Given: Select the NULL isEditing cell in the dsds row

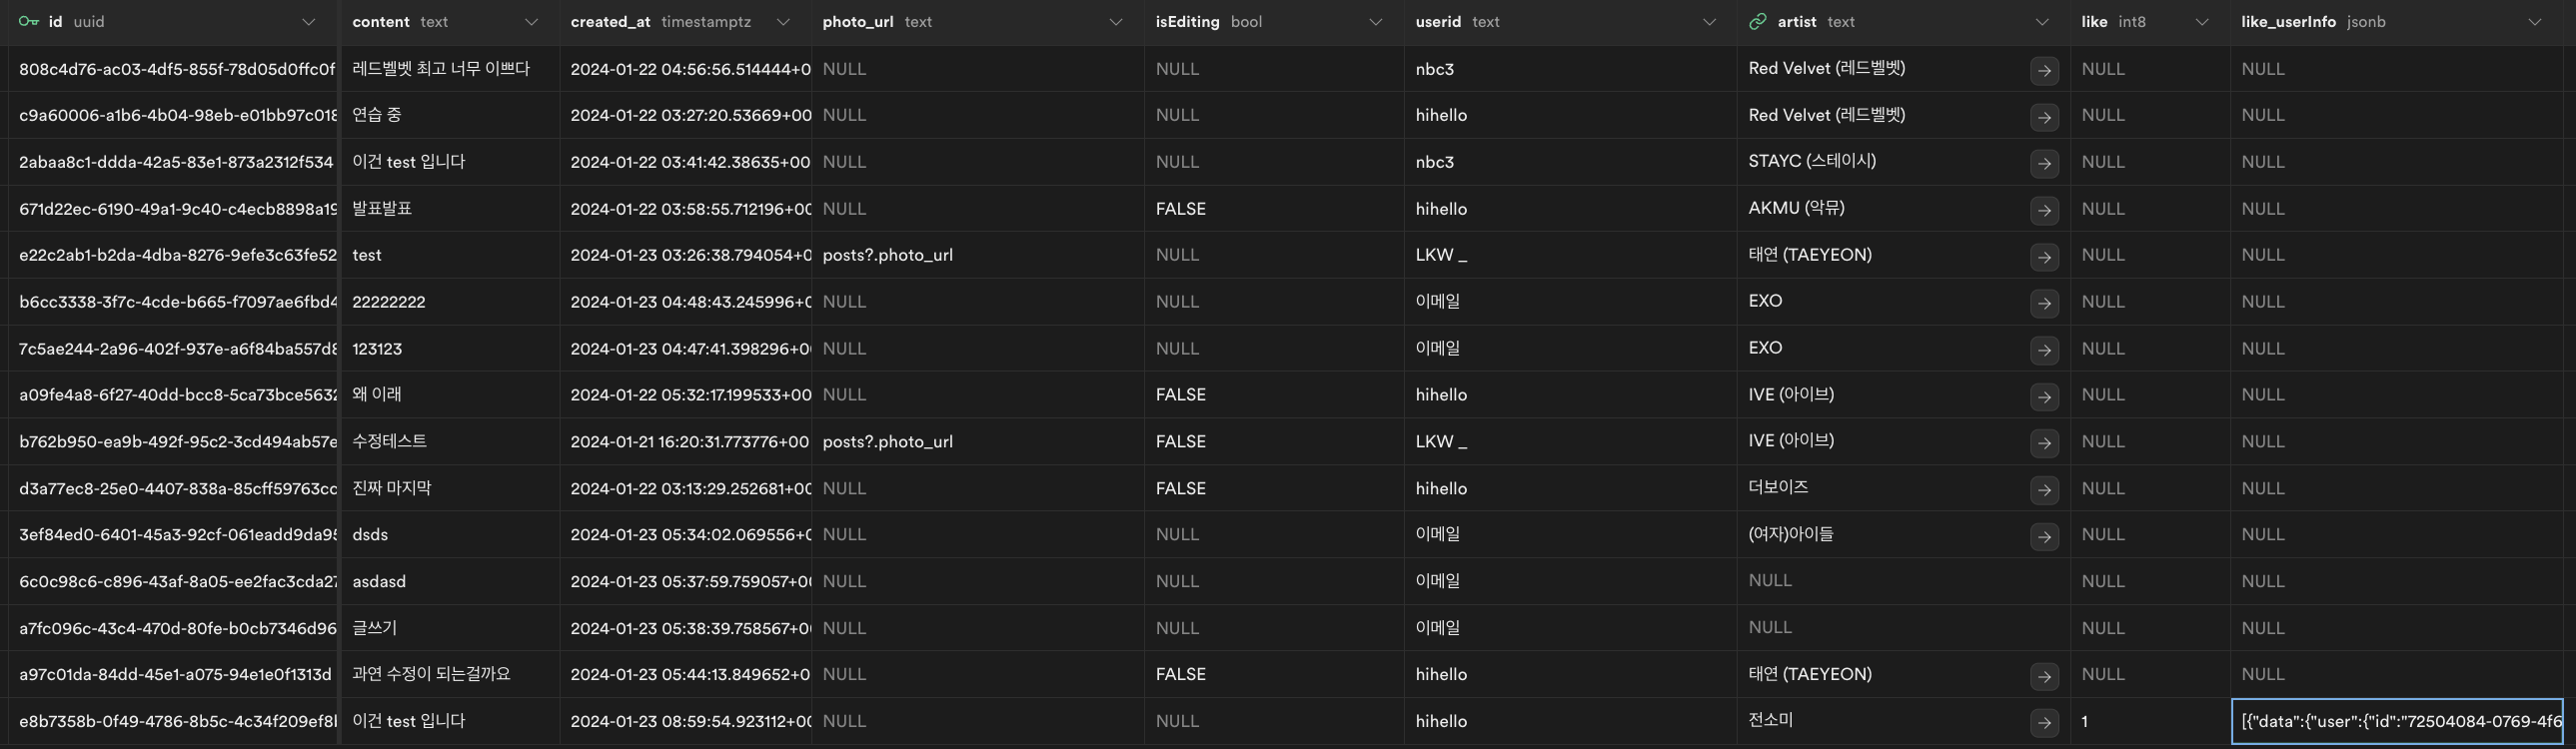Looking at the screenshot, I should pos(1177,535).
